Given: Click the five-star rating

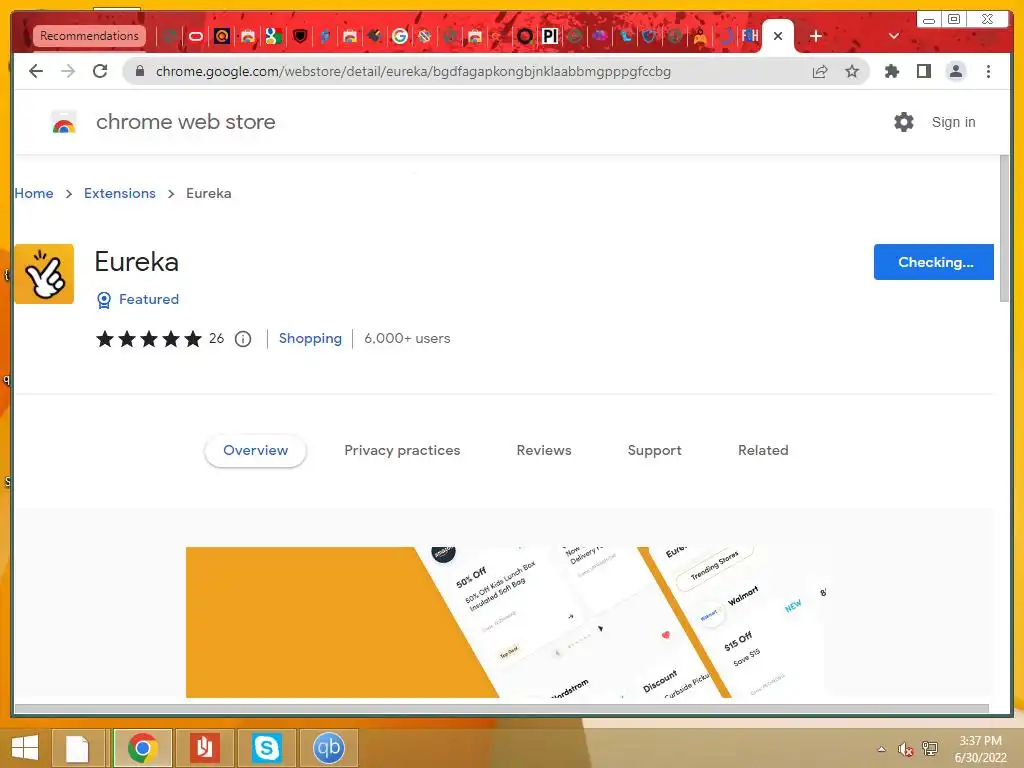Looking at the screenshot, I should point(149,339).
